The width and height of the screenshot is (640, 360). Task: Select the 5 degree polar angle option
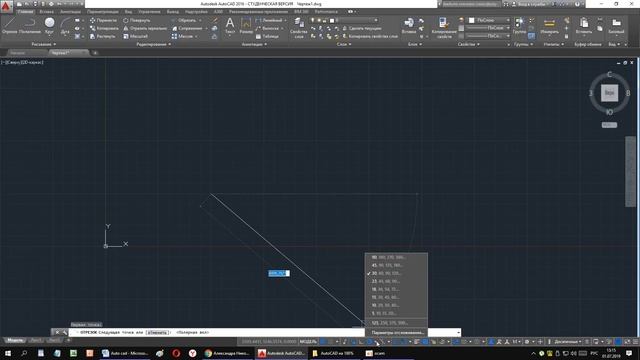click(396, 313)
